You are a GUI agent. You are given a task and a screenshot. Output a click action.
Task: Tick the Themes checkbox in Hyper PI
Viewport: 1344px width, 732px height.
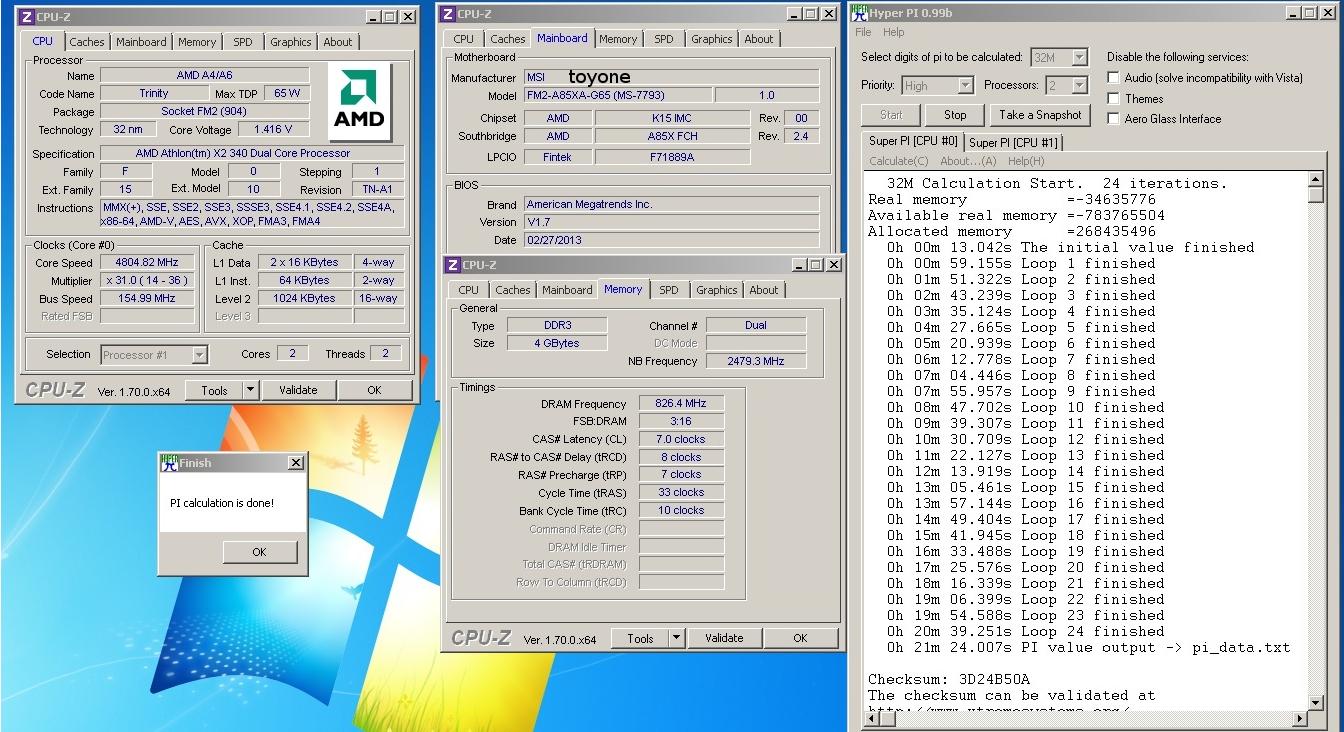click(1113, 98)
